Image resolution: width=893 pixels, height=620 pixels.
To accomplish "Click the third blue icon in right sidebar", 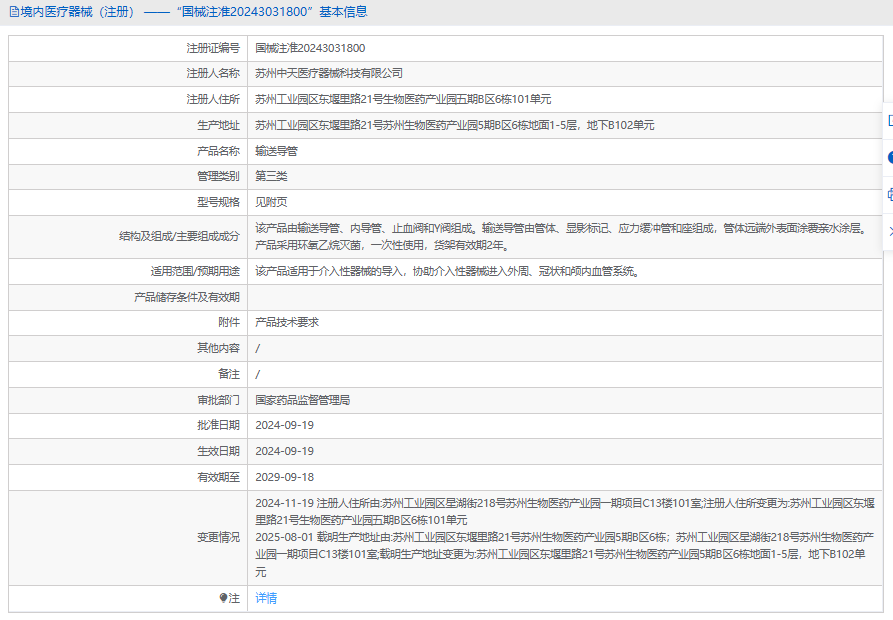I will click(x=888, y=194).
